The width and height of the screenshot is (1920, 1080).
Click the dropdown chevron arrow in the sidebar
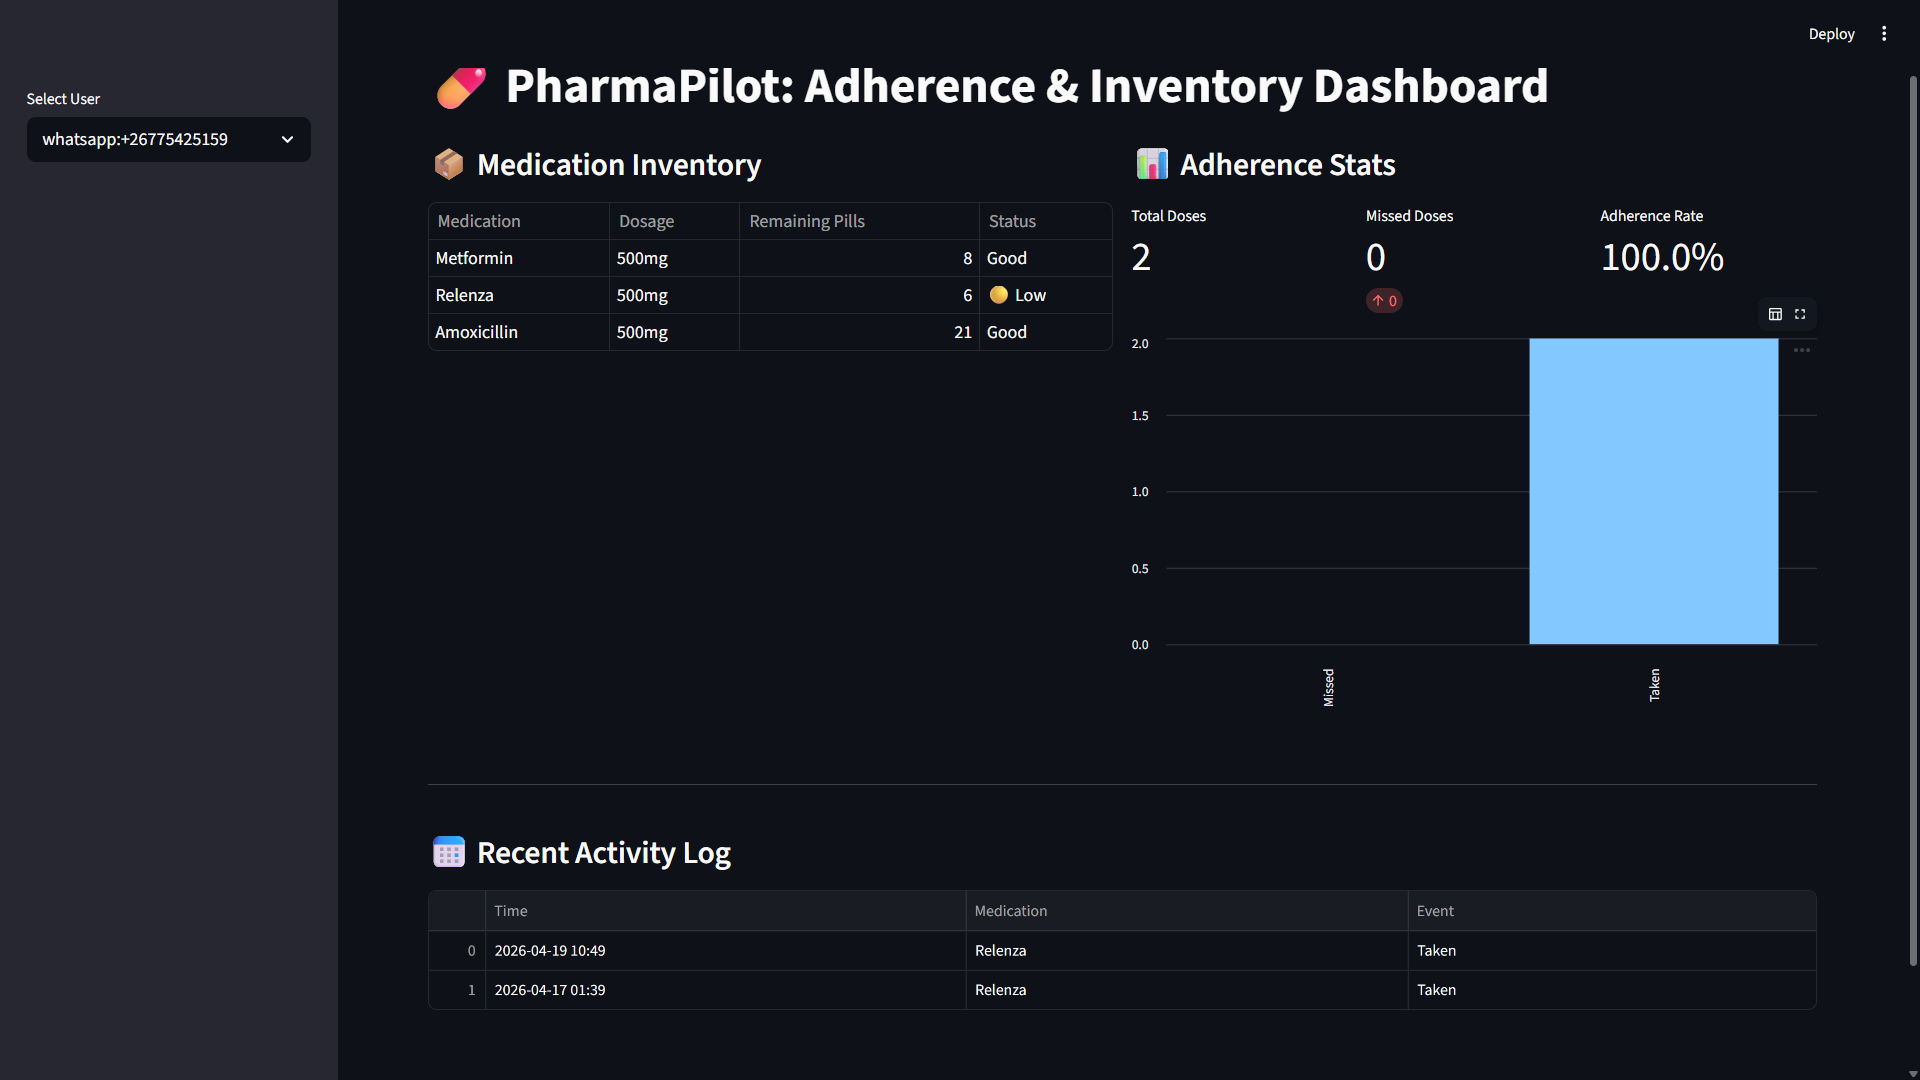[288, 139]
